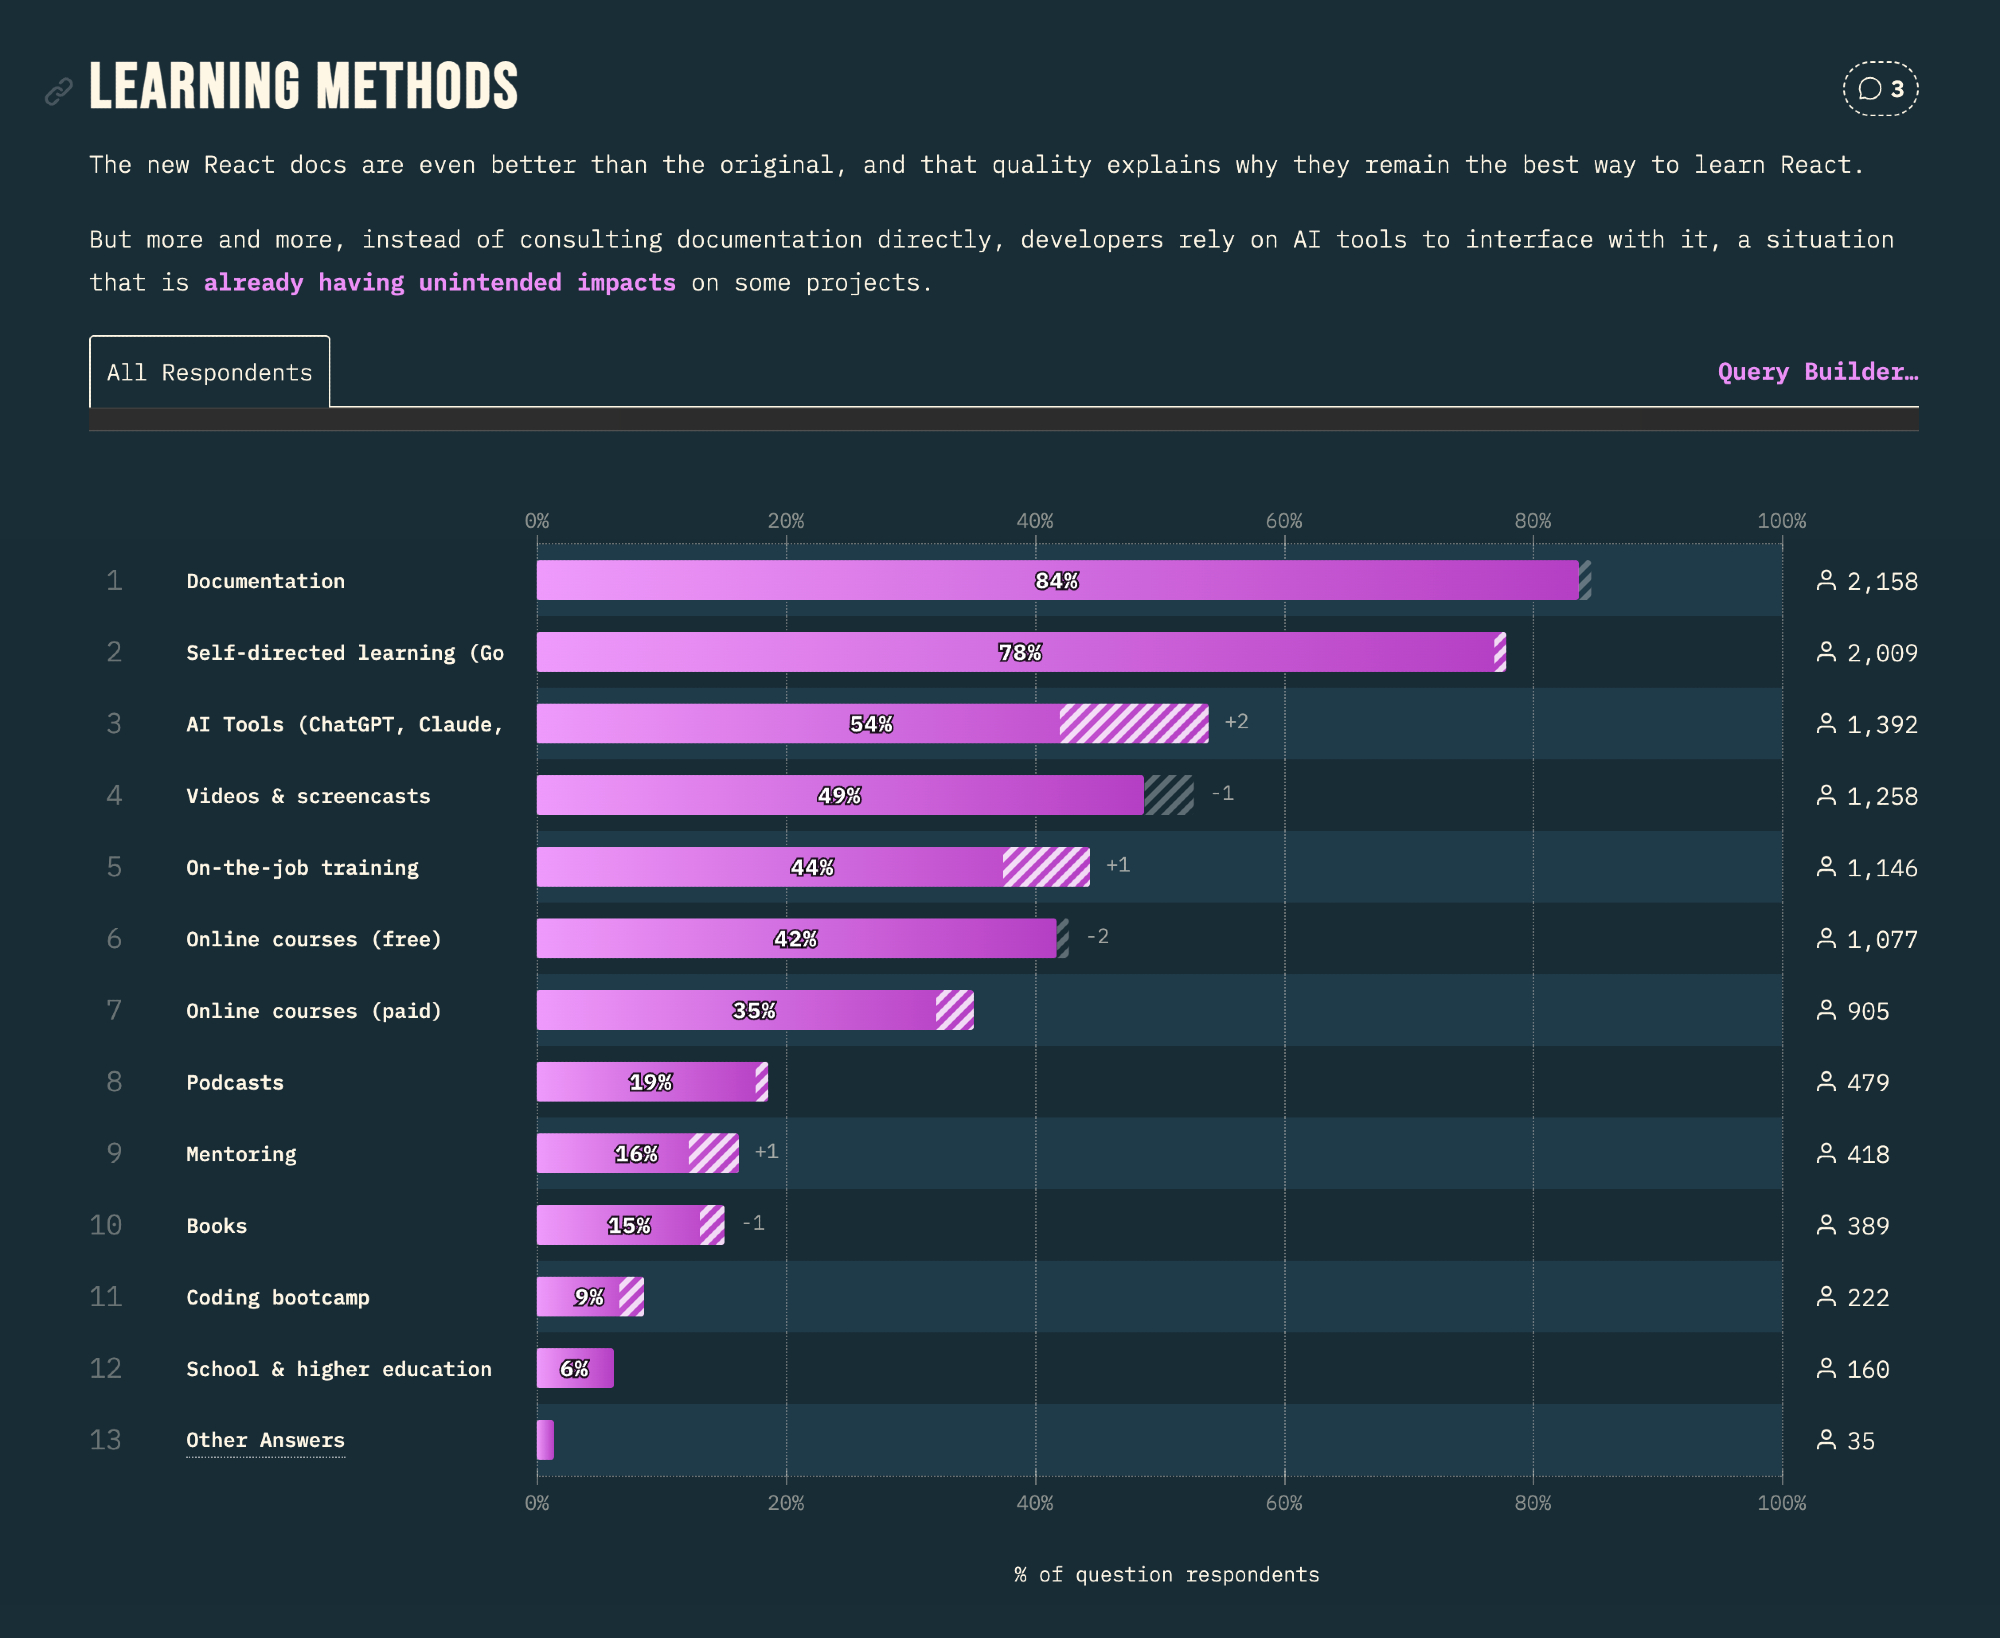Viewport: 2000px width, 1638px height.
Task: Click the Videos & screencasts 49% bar
Action: click(839, 796)
